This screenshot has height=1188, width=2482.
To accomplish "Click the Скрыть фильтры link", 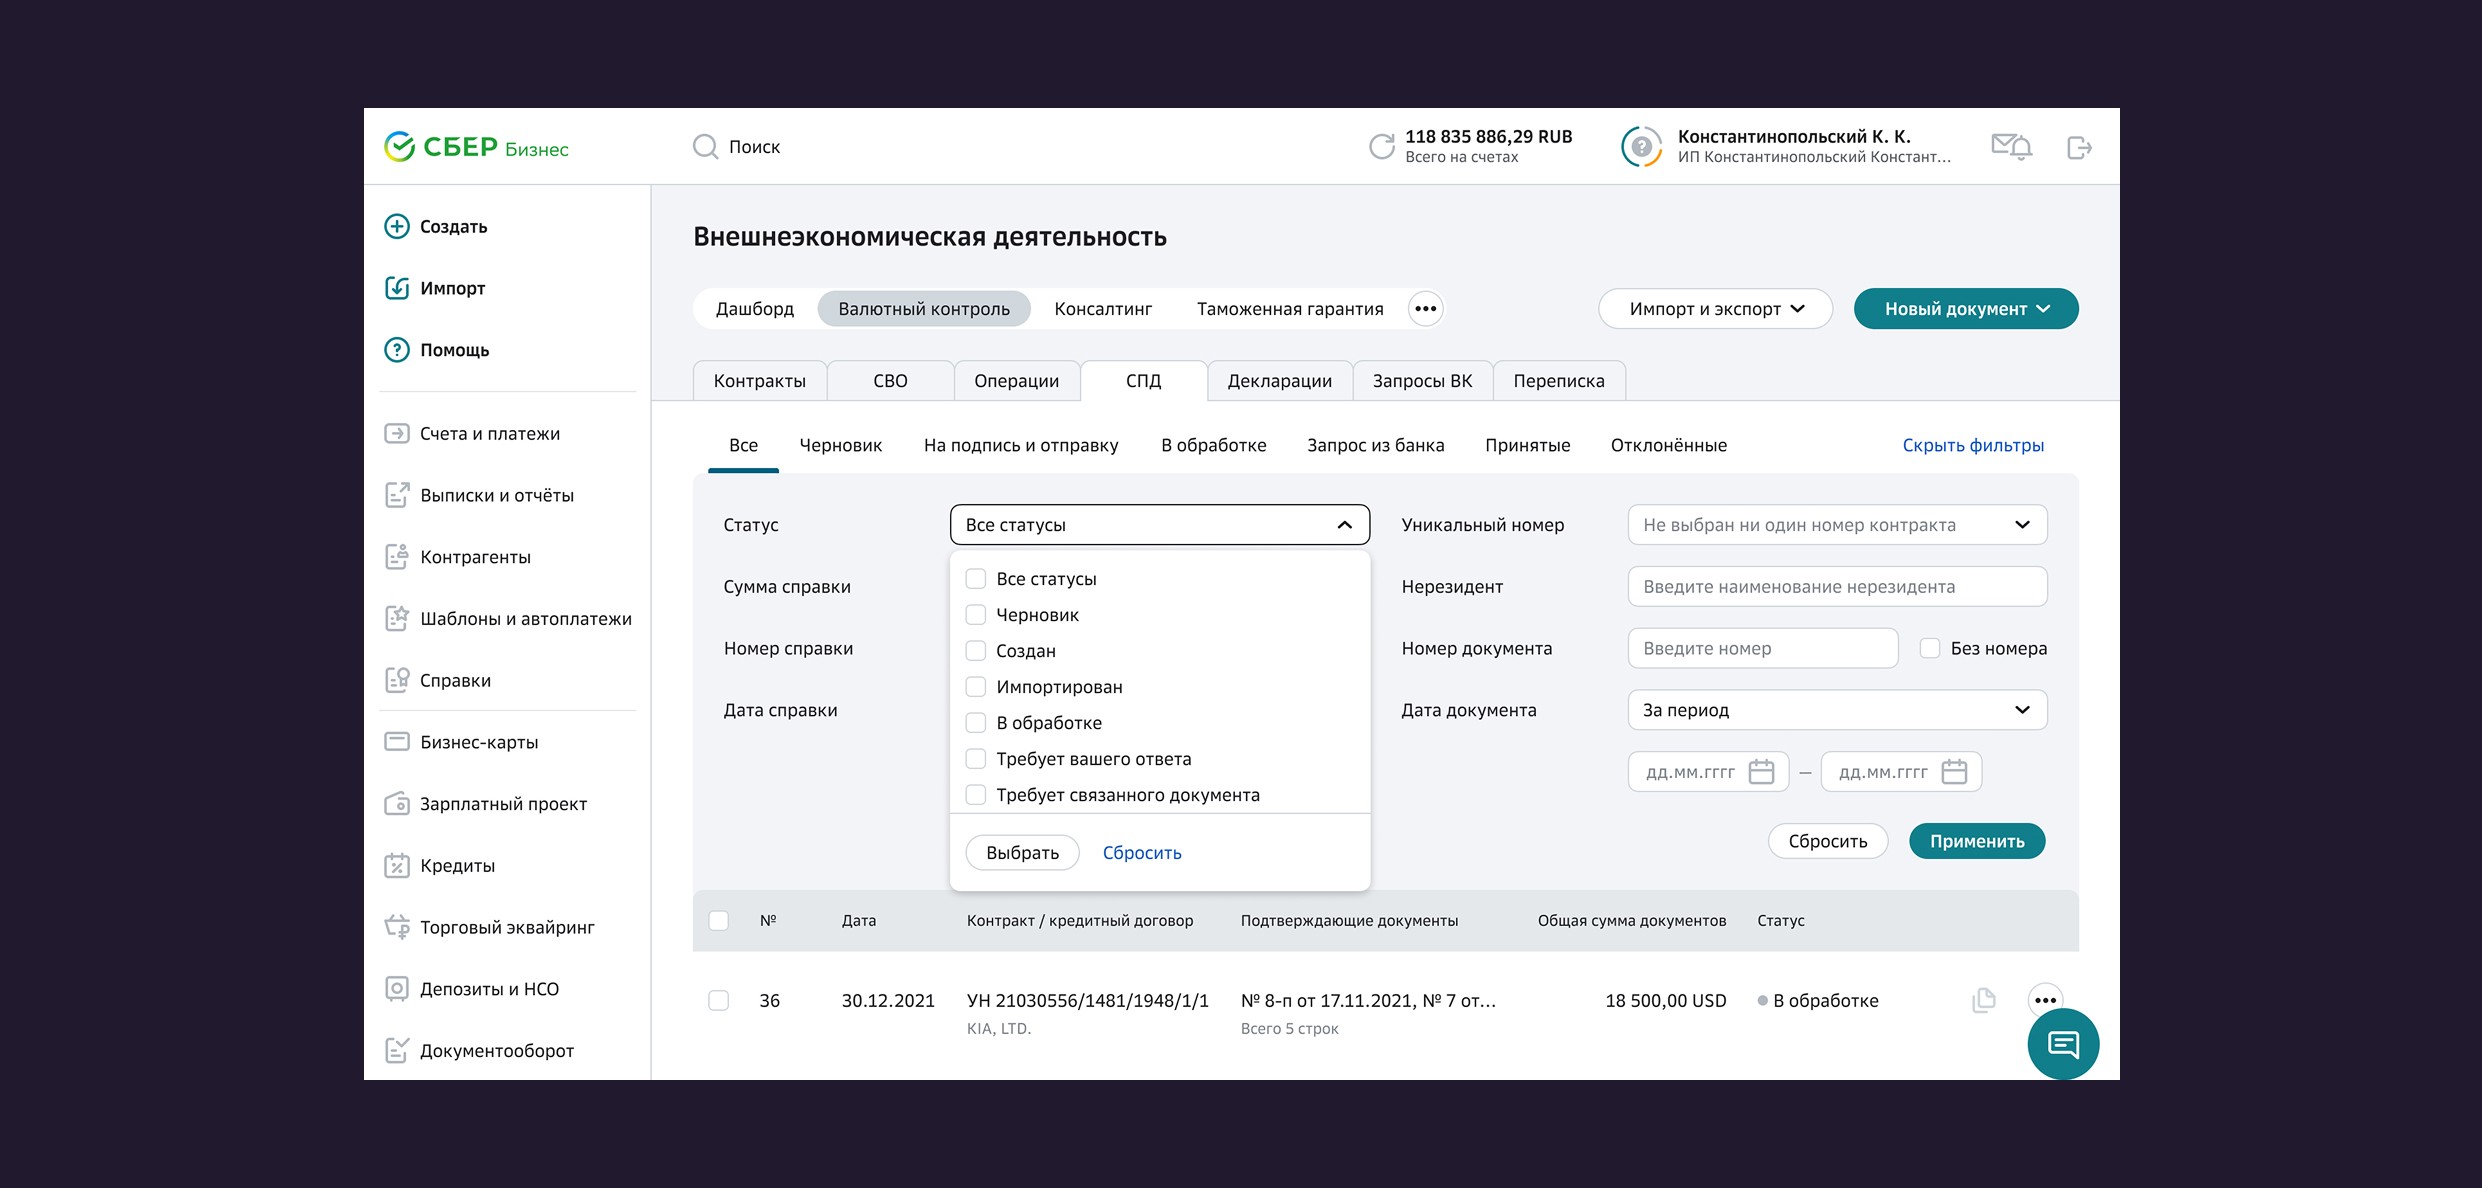I will pos(1972,445).
